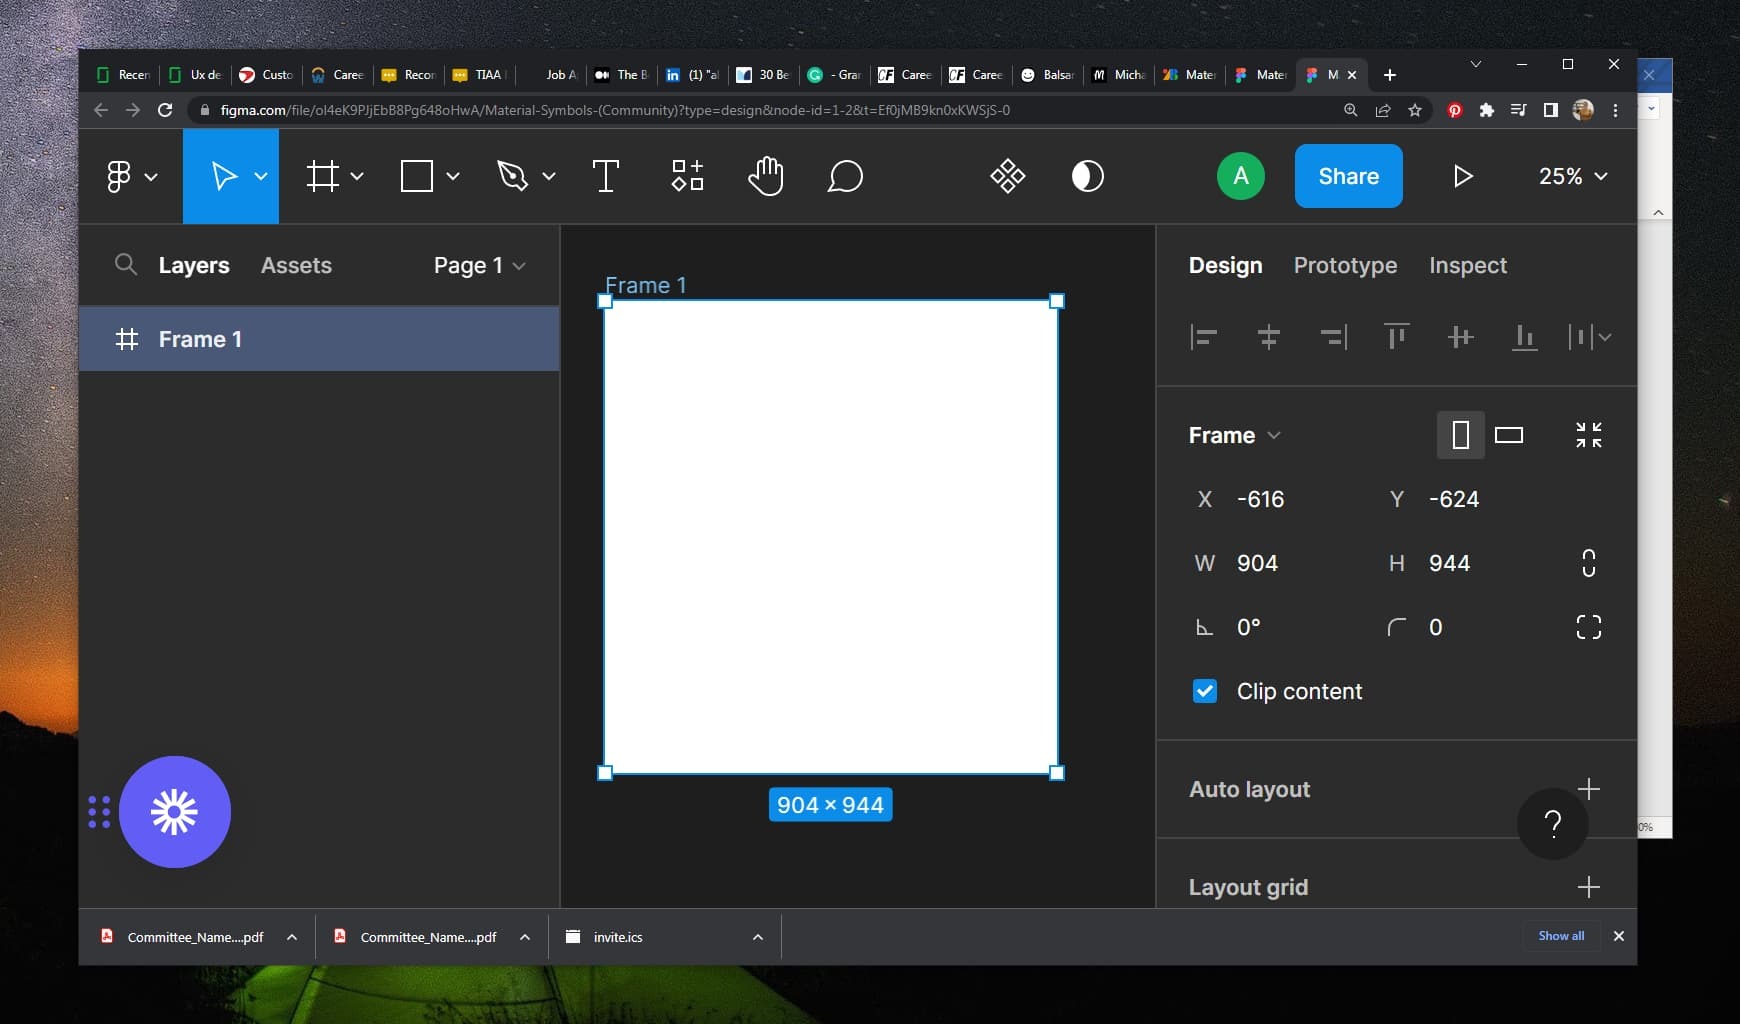The height and width of the screenshot is (1024, 1740).
Task: Add Layout grid with plus
Action: tap(1589, 887)
